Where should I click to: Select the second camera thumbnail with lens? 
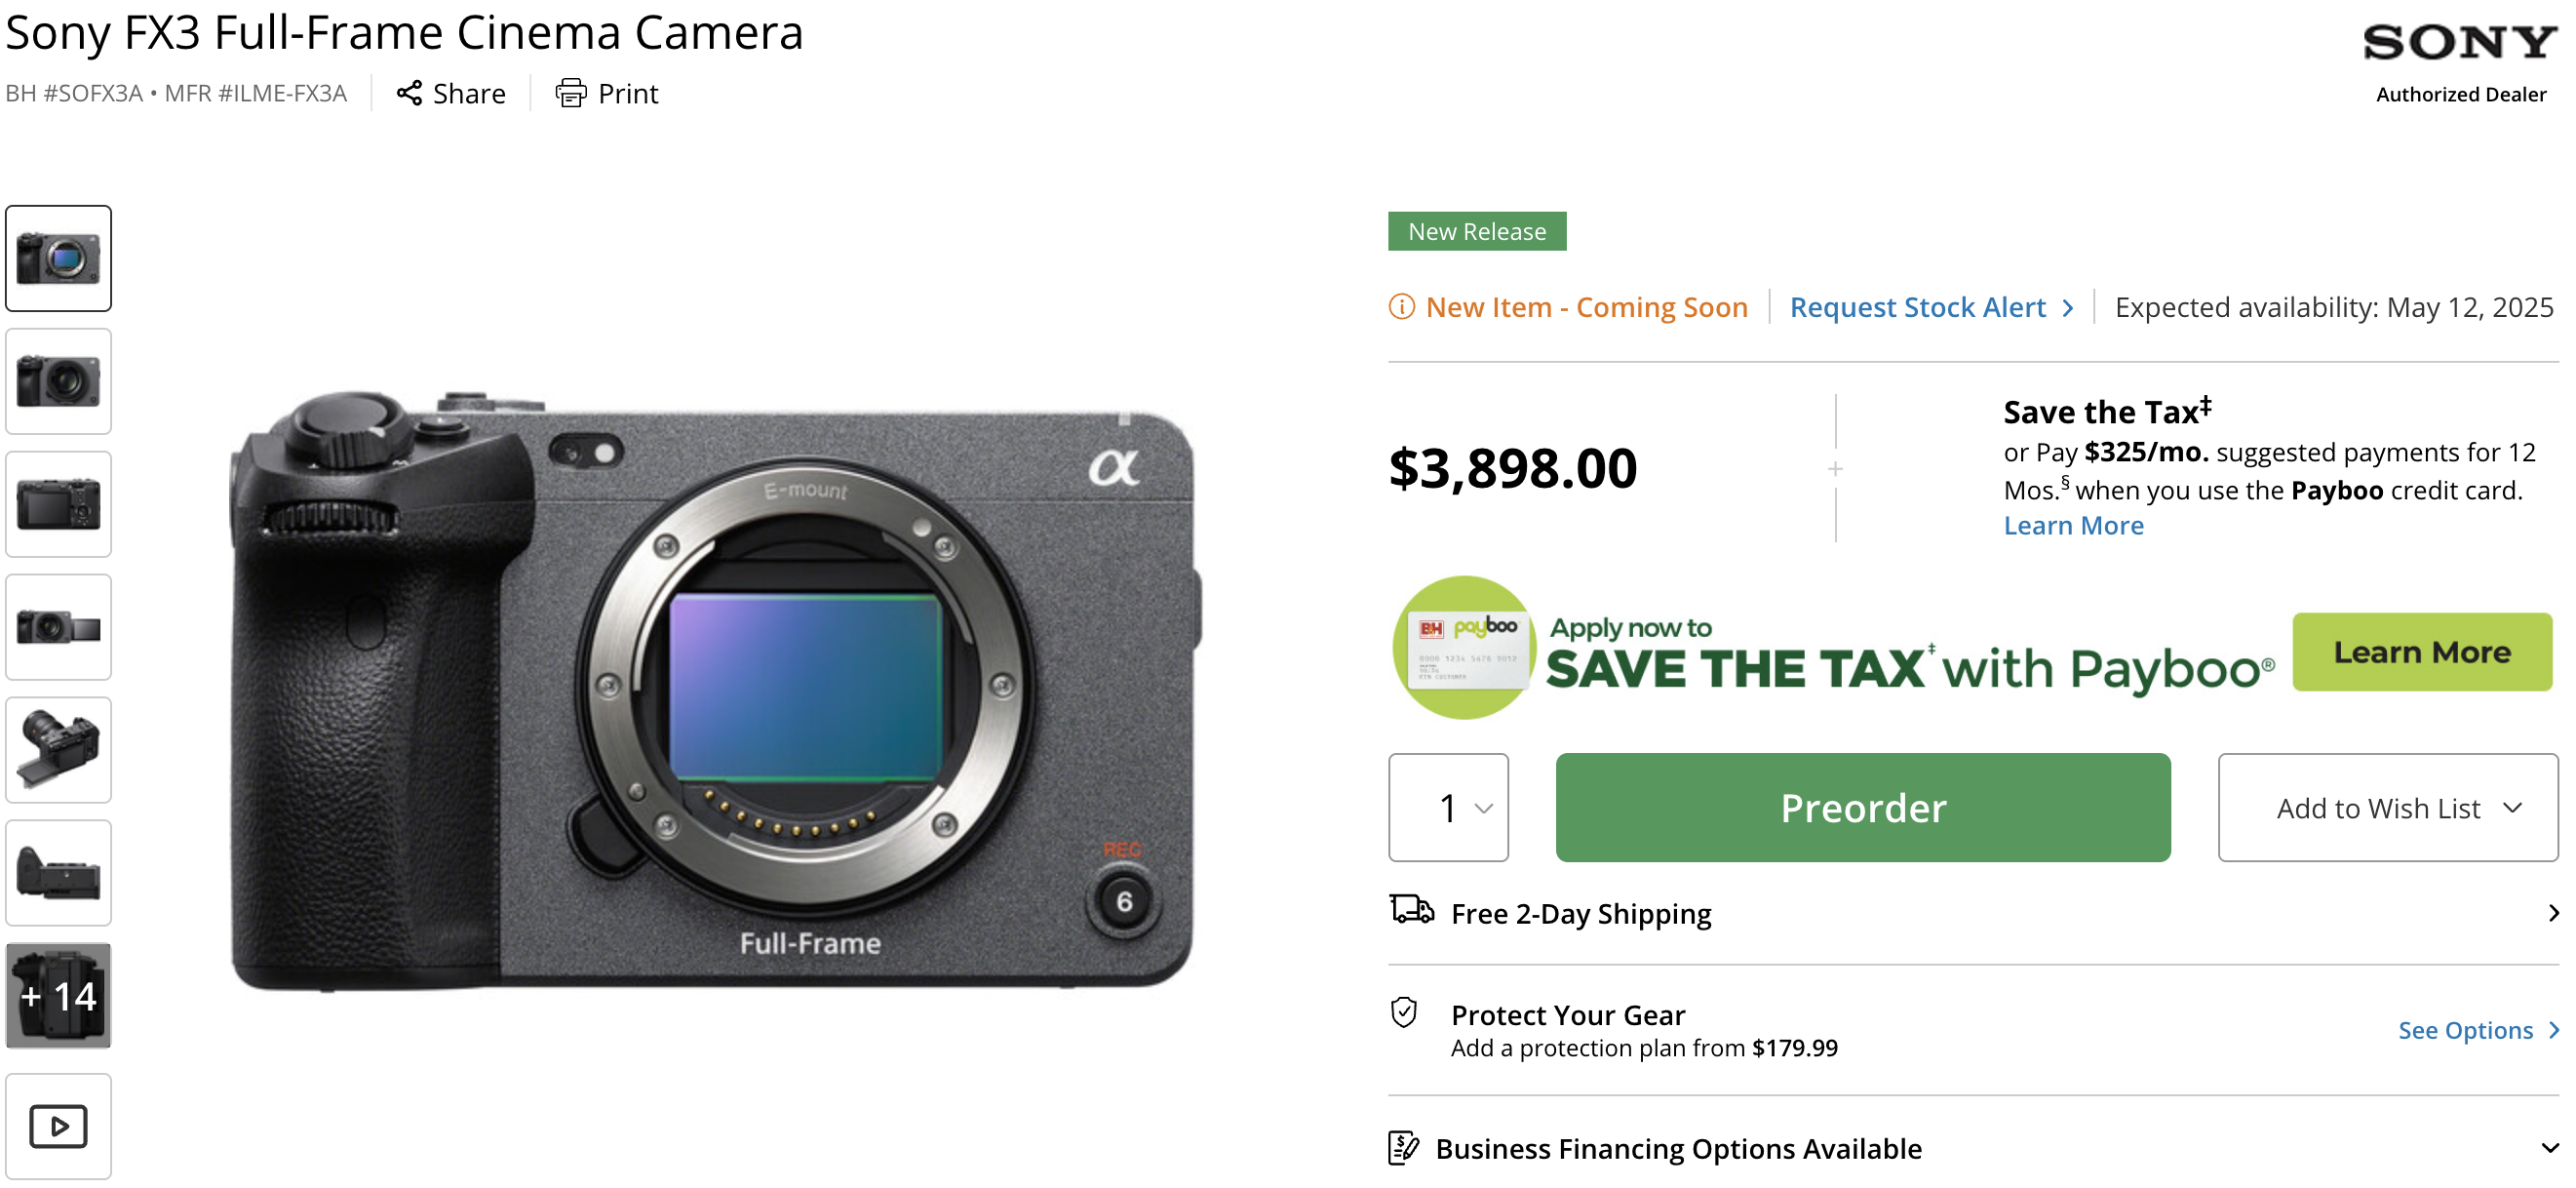point(58,381)
